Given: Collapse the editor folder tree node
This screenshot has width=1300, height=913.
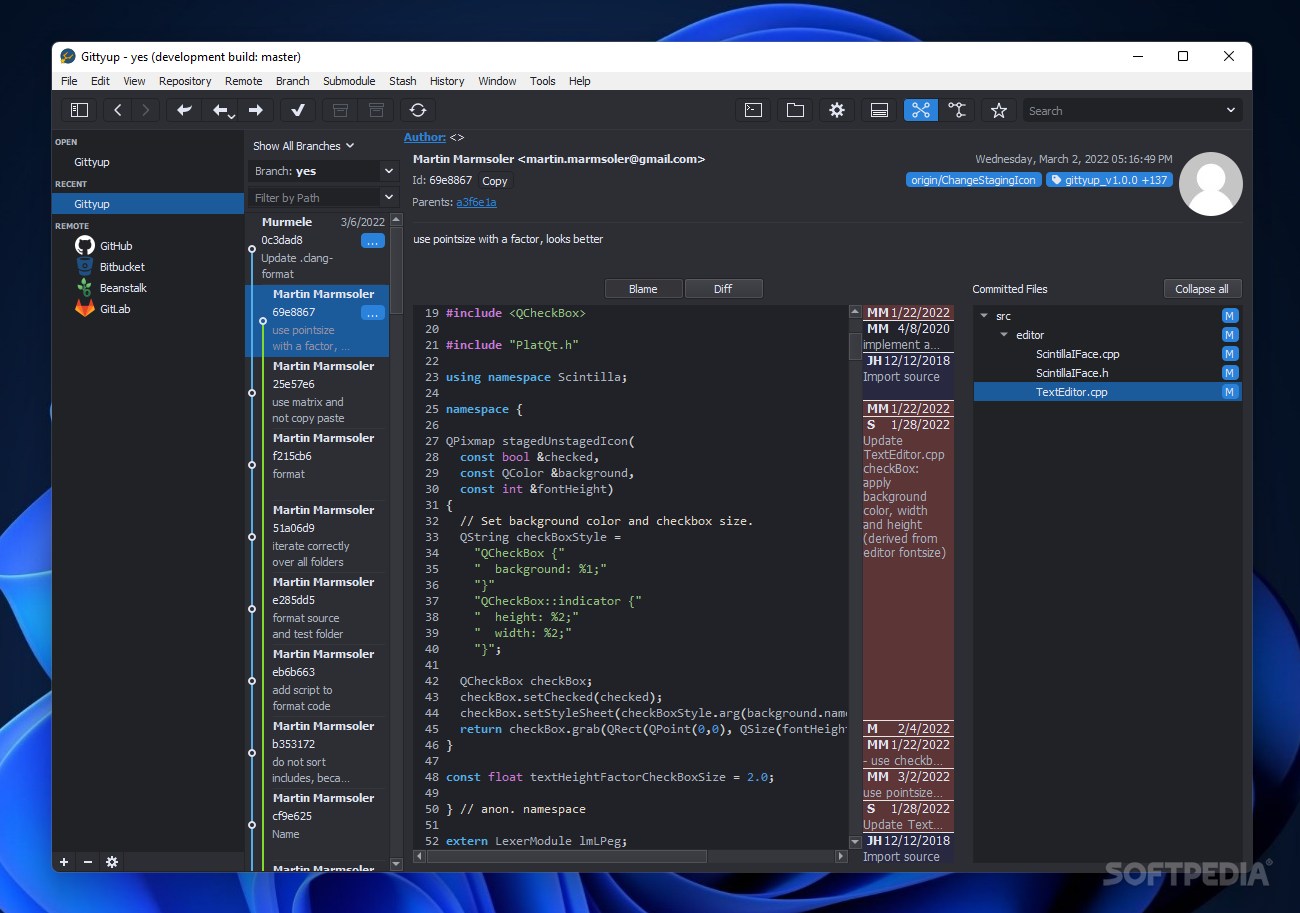Looking at the screenshot, I should [1004, 335].
